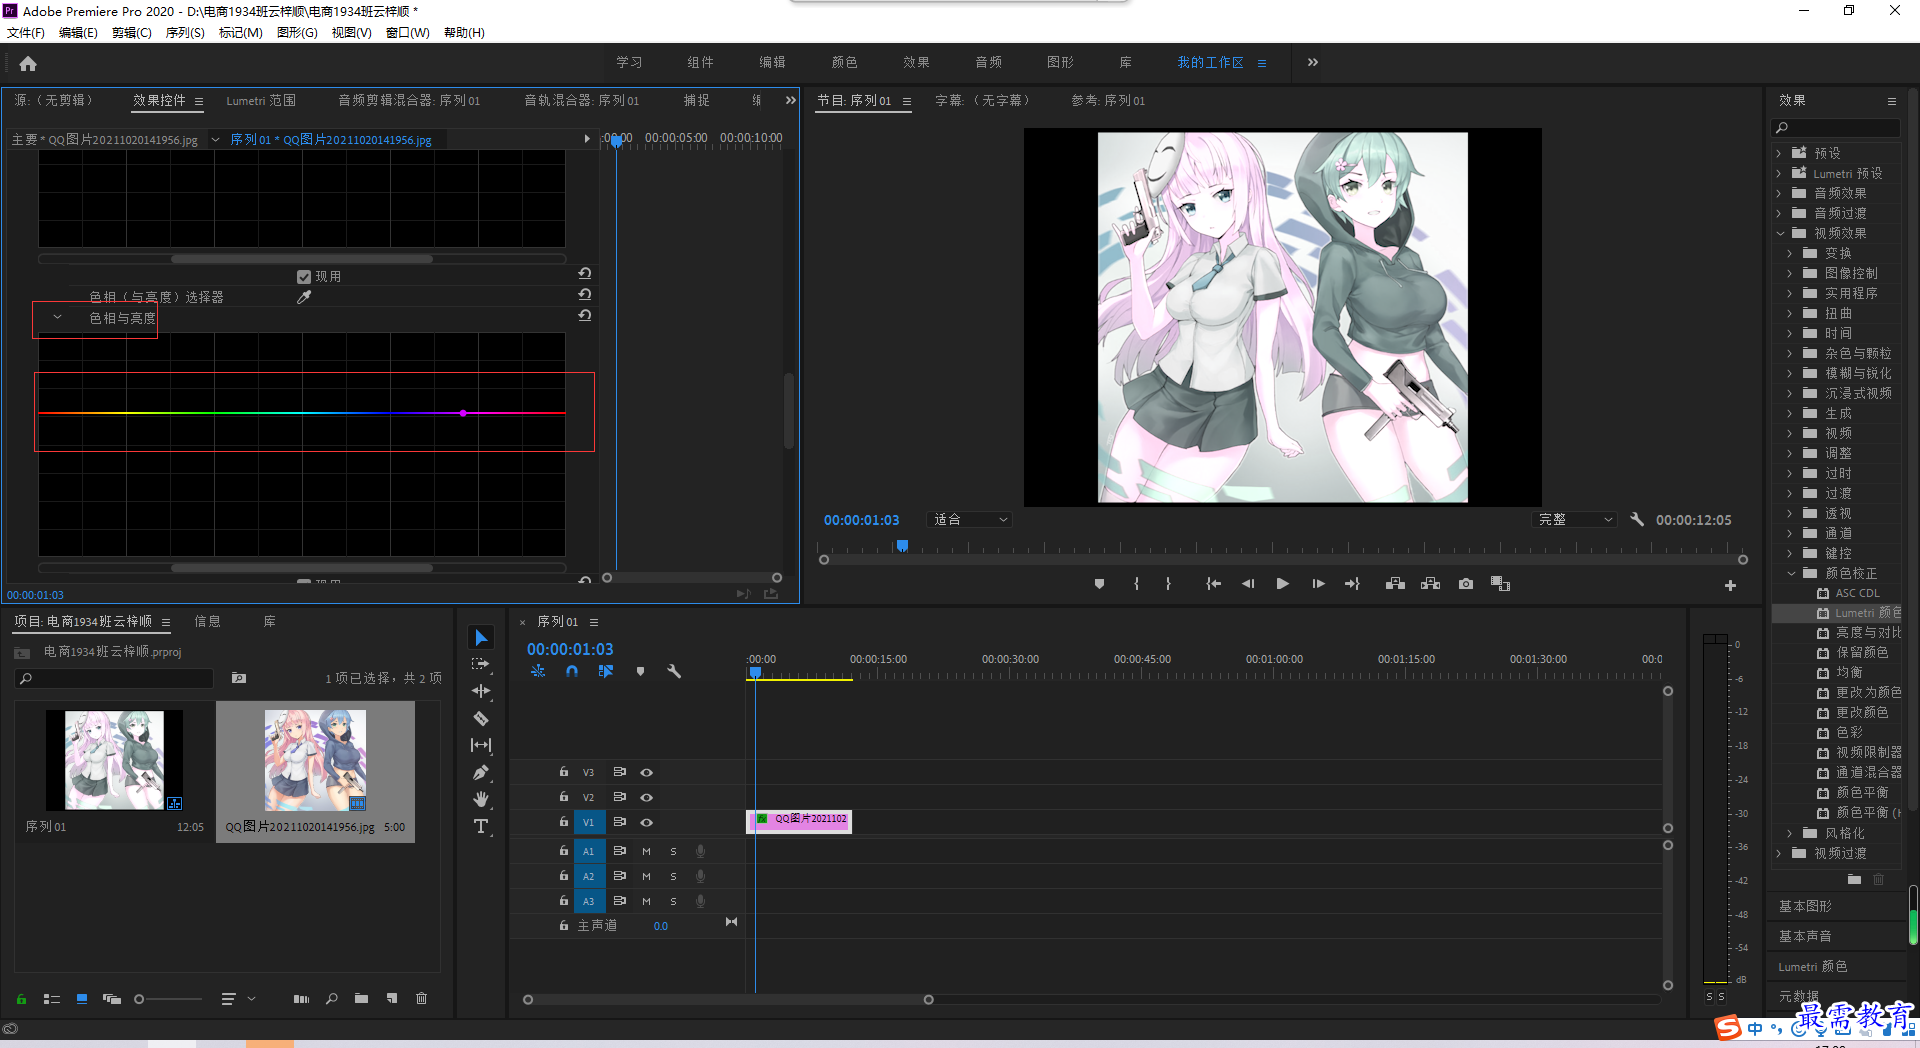The image size is (1920, 1048).
Task: Click the Lift button in program monitor
Action: coord(1395,584)
